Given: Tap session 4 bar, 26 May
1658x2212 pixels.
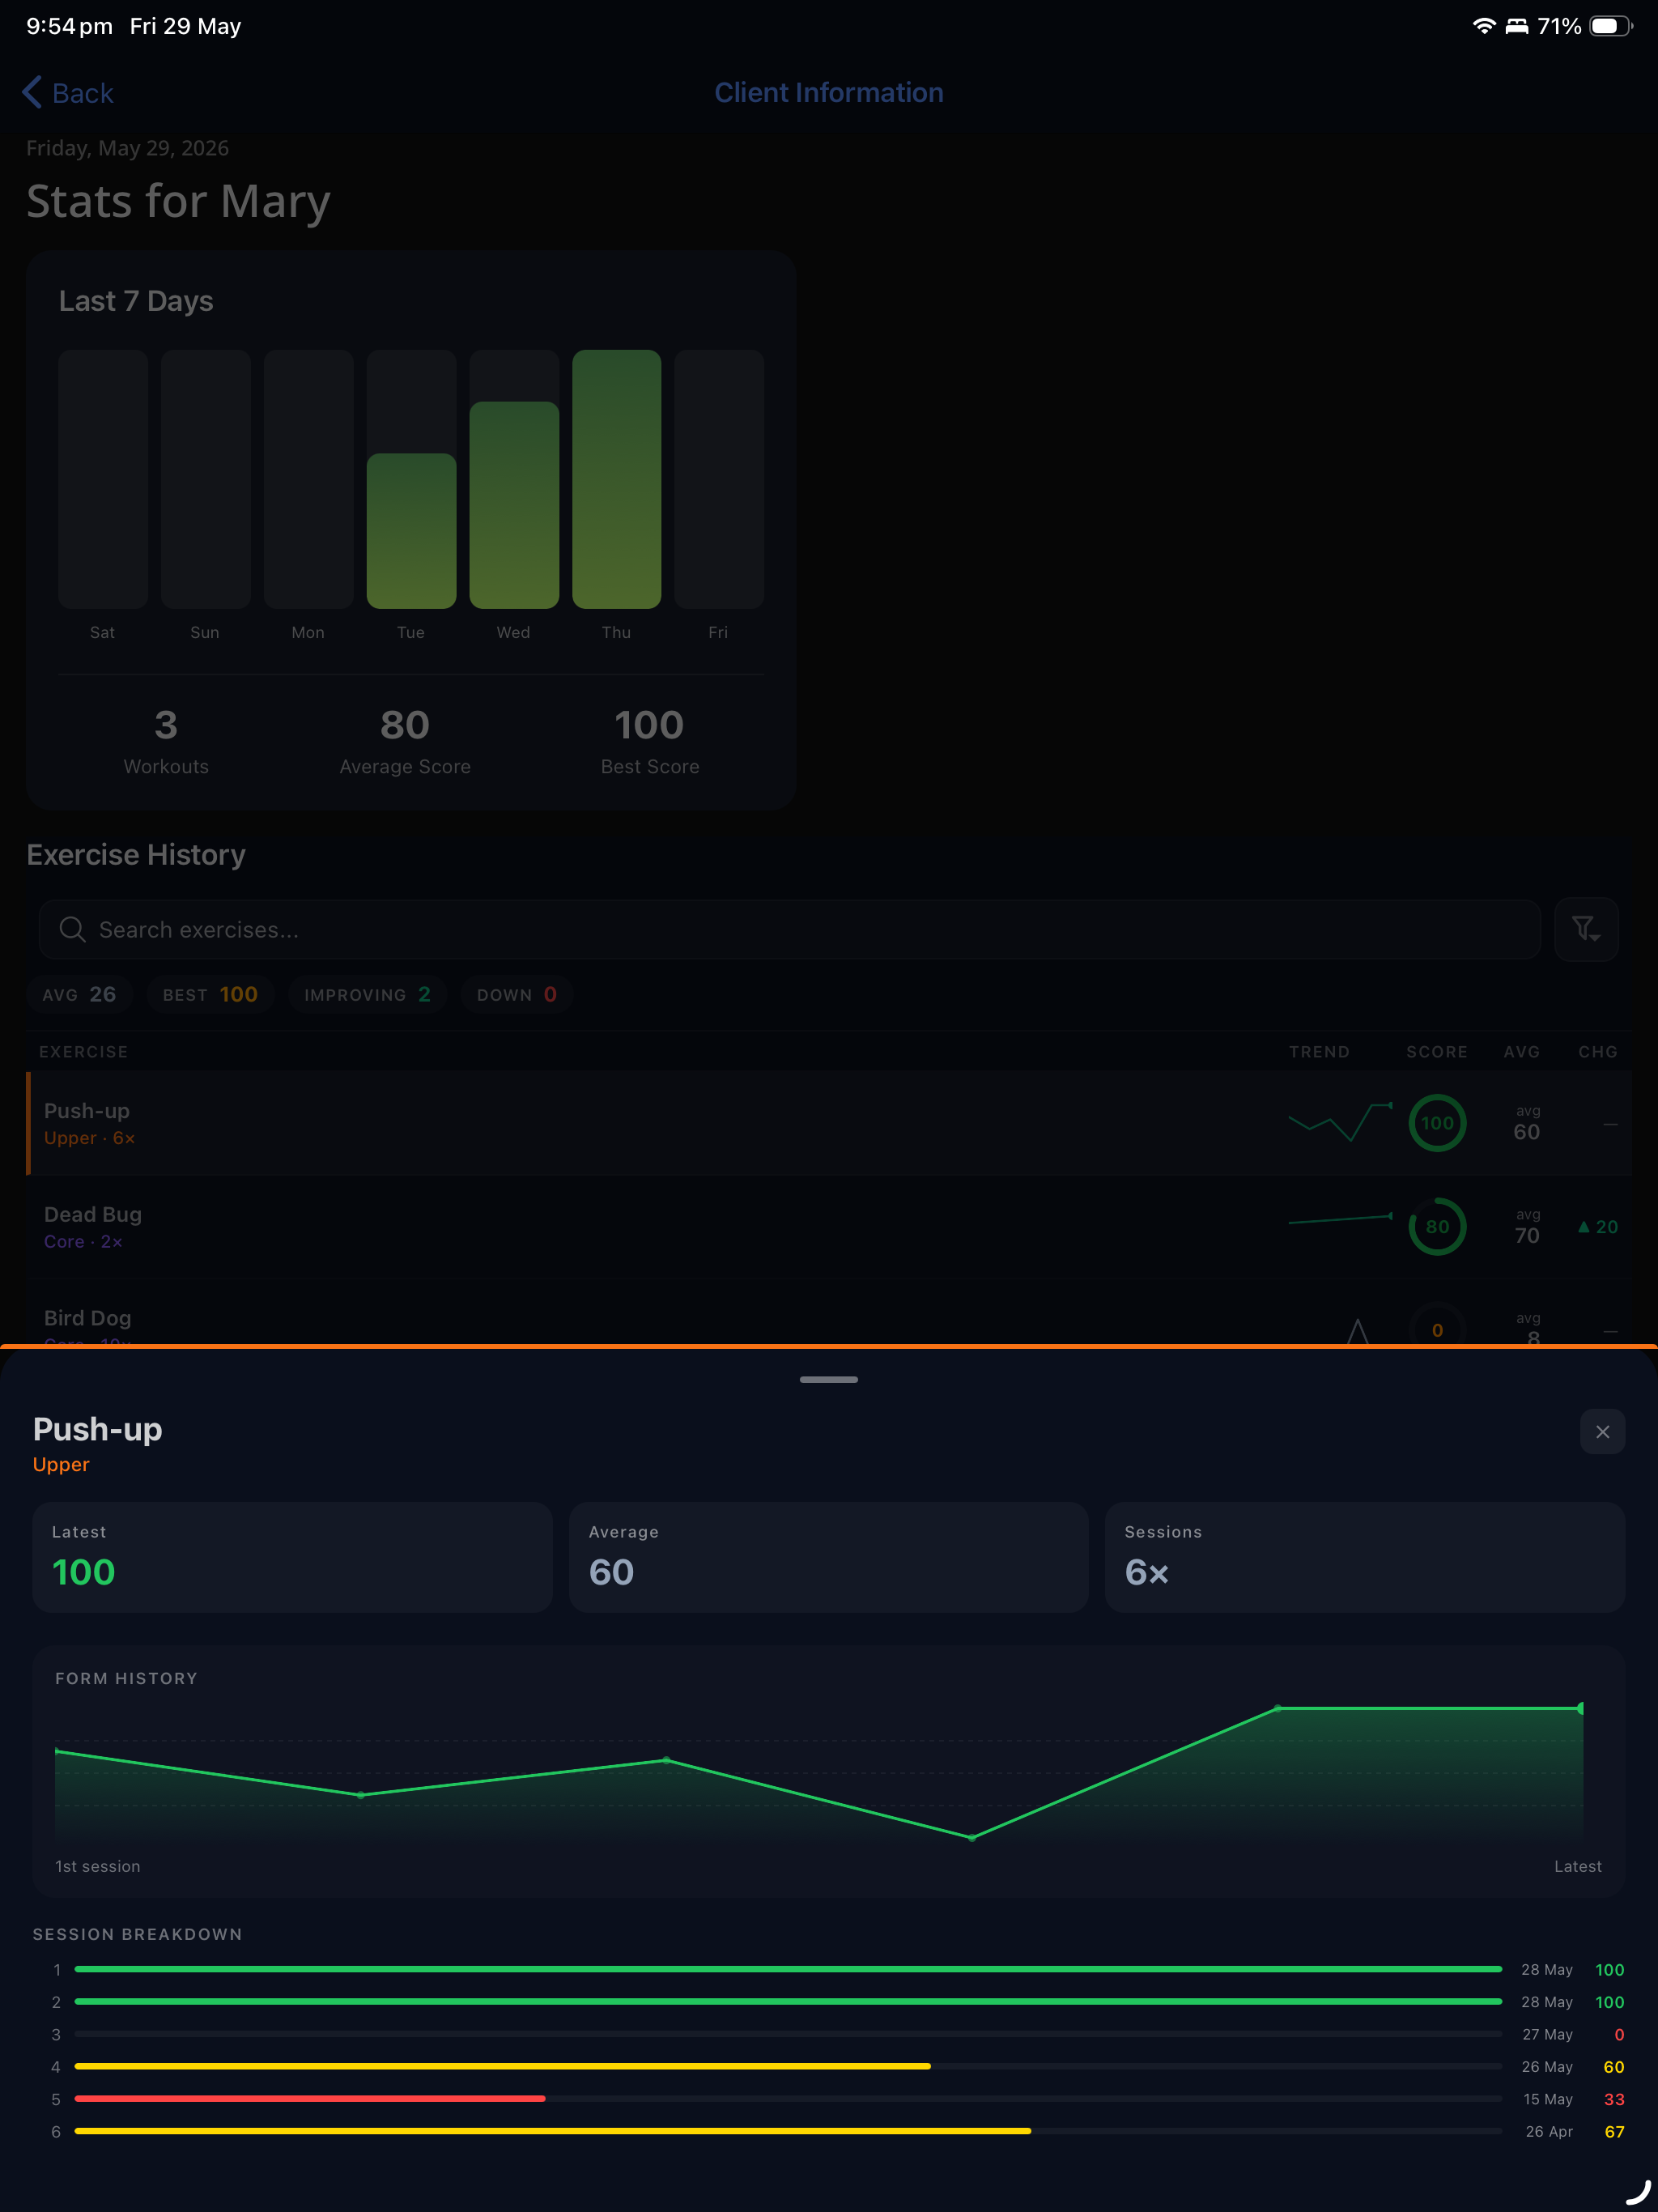Looking at the screenshot, I should click(788, 2066).
